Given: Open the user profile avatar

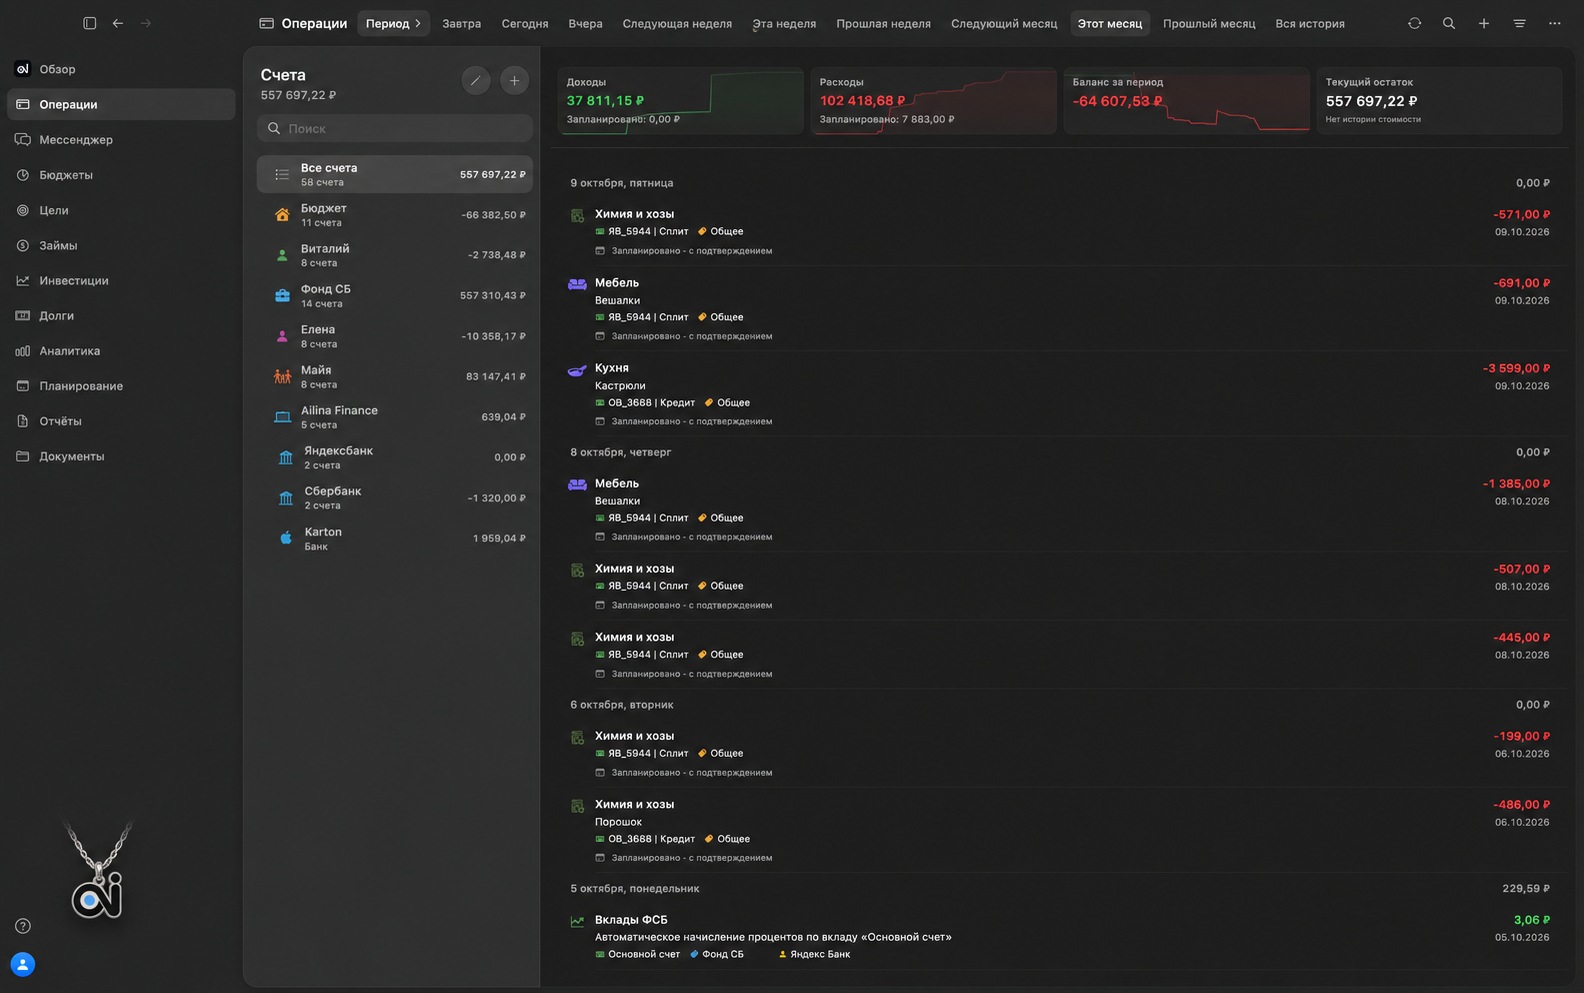Looking at the screenshot, I should 23,964.
